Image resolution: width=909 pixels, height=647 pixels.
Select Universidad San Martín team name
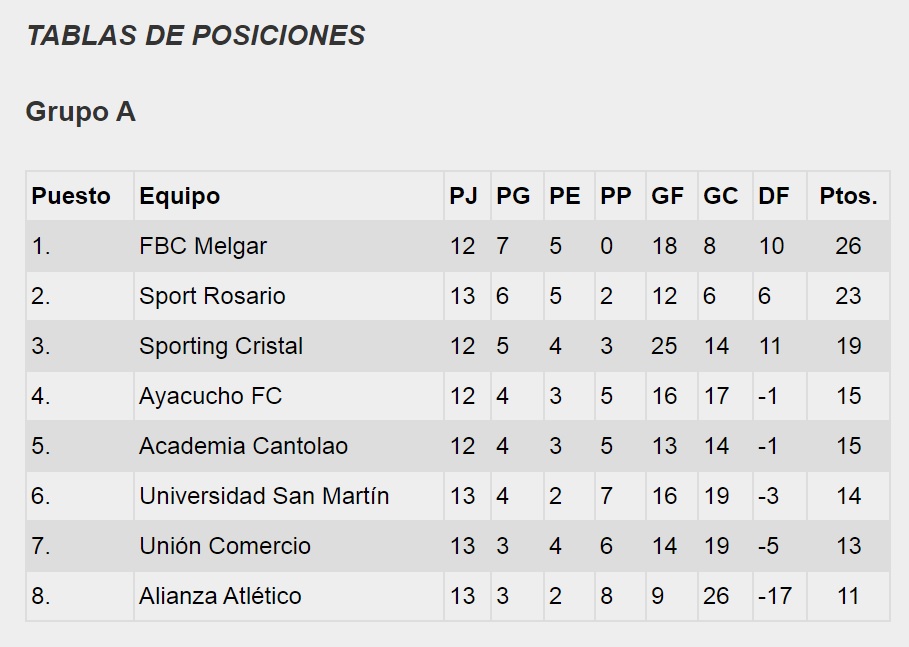[x=264, y=496]
